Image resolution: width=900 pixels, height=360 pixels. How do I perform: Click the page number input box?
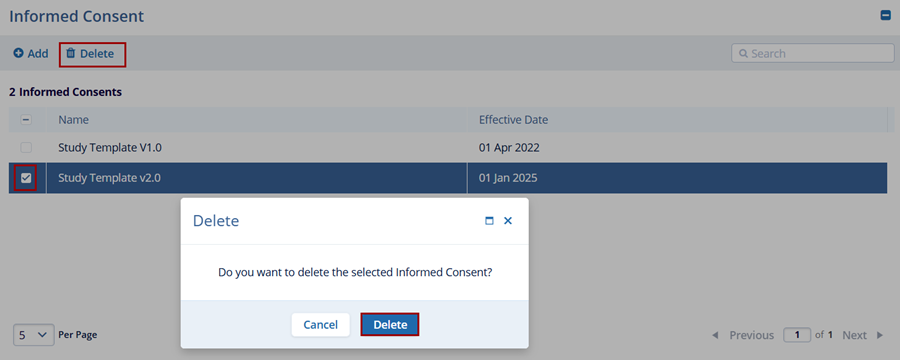point(797,335)
